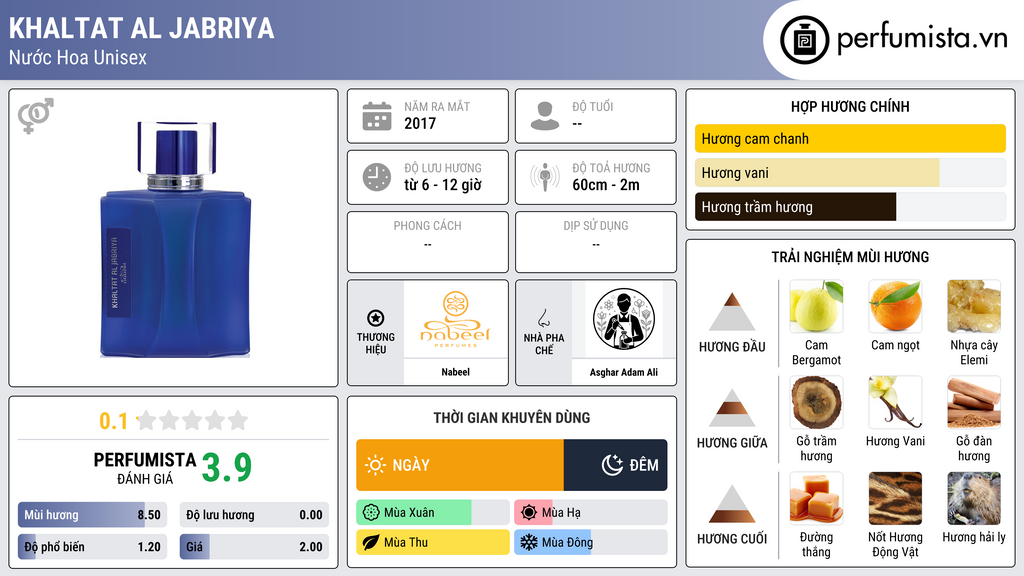The height and width of the screenshot is (576, 1024).
Task: Click the PERFUMISTA ĐÁNH GIÁ label
Action: point(144,468)
